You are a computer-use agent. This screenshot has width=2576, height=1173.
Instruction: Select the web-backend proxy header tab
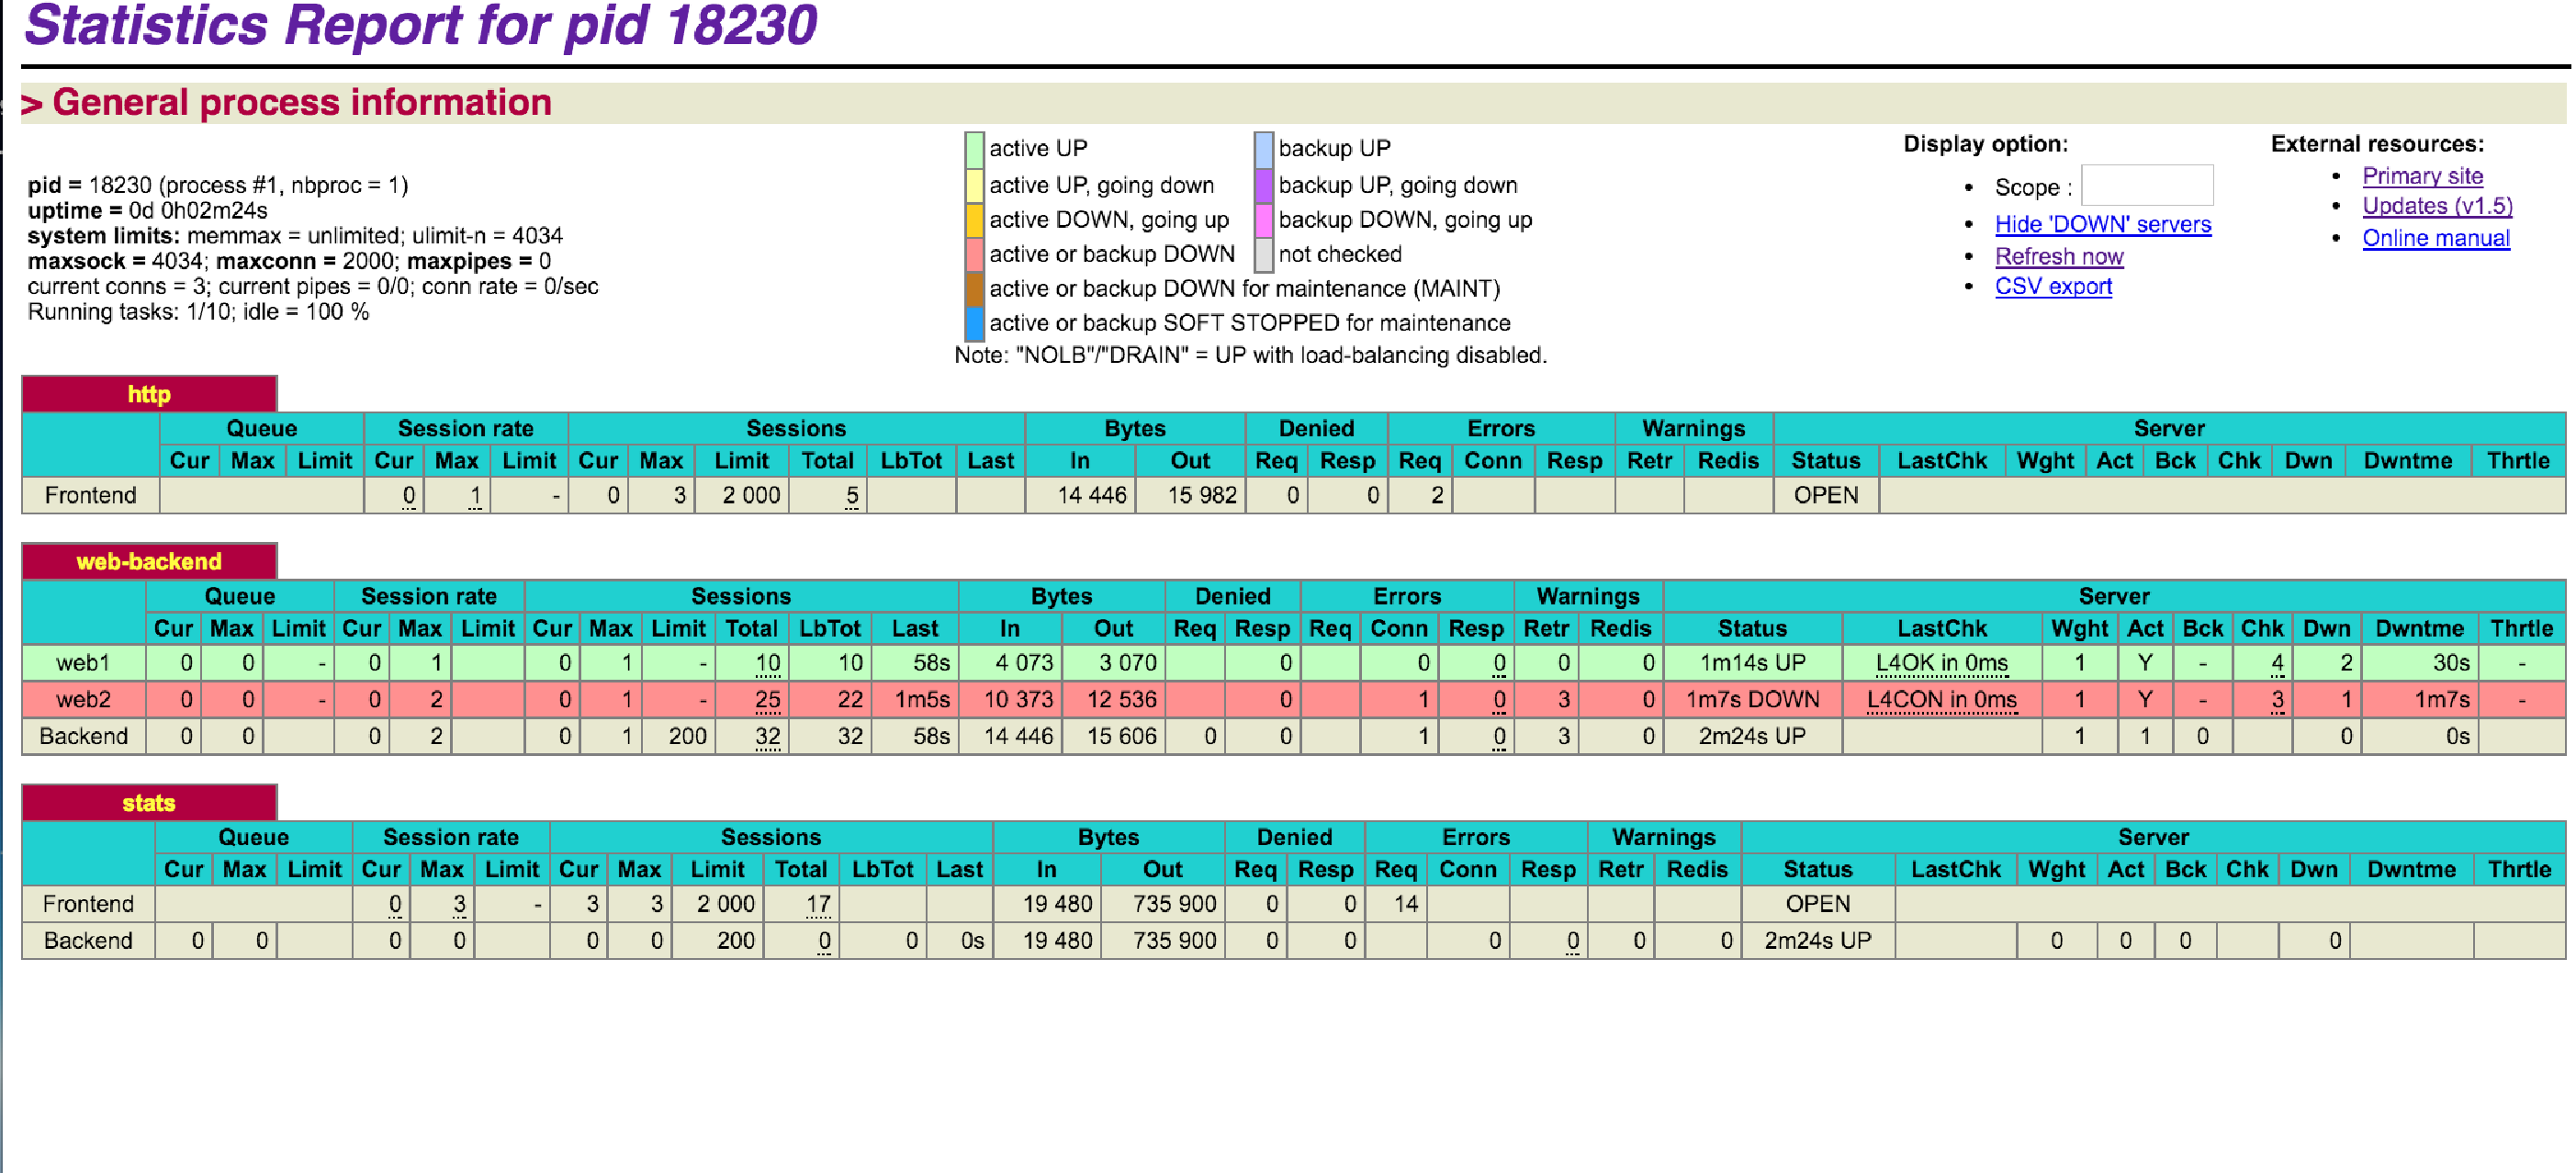149,561
